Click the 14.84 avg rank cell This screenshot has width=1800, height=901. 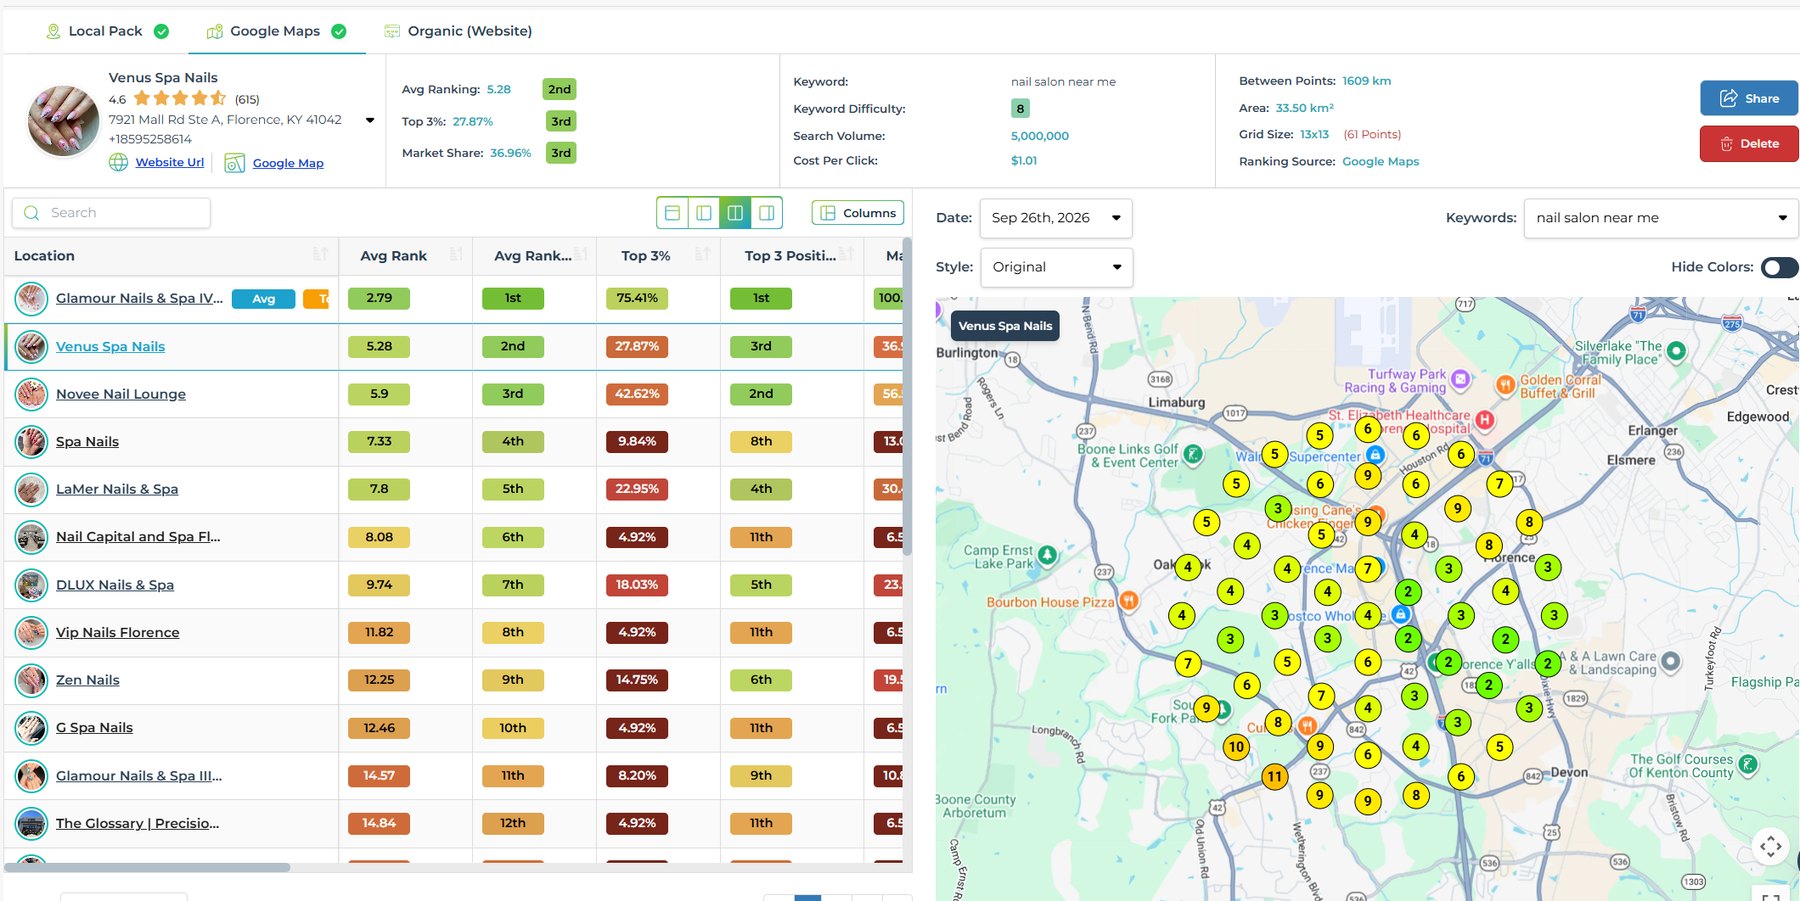(379, 823)
